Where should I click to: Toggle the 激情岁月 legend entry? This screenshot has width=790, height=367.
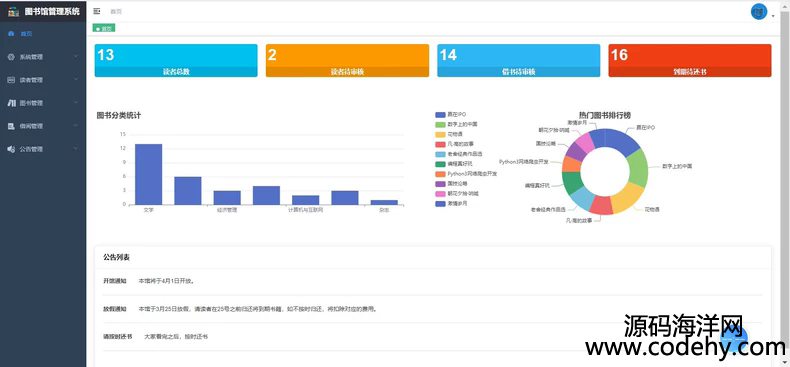click(x=451, y=204)
